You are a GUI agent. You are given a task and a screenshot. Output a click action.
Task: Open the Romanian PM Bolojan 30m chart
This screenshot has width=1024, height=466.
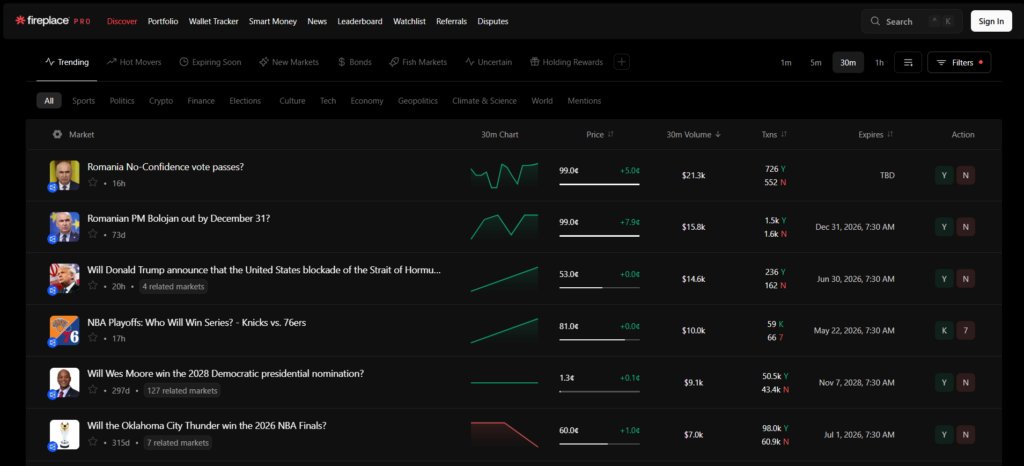click(x=504, y=226)
